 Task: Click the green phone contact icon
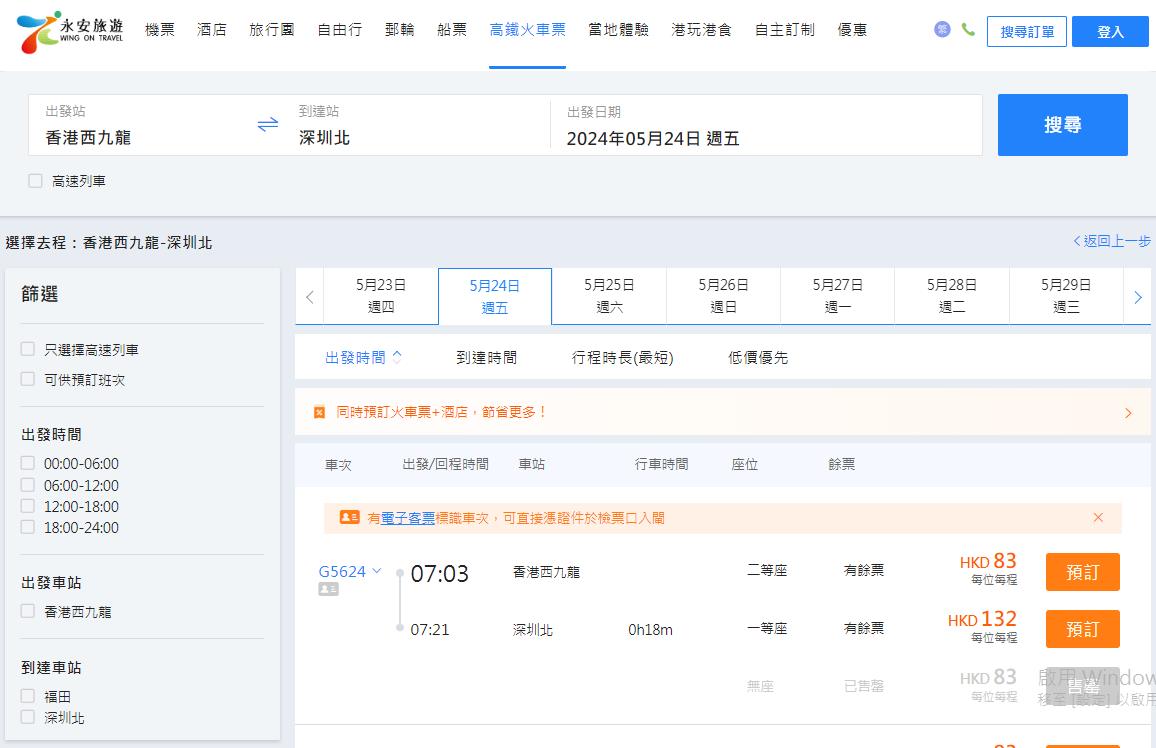pyautogui.click(x=968, y=30)
